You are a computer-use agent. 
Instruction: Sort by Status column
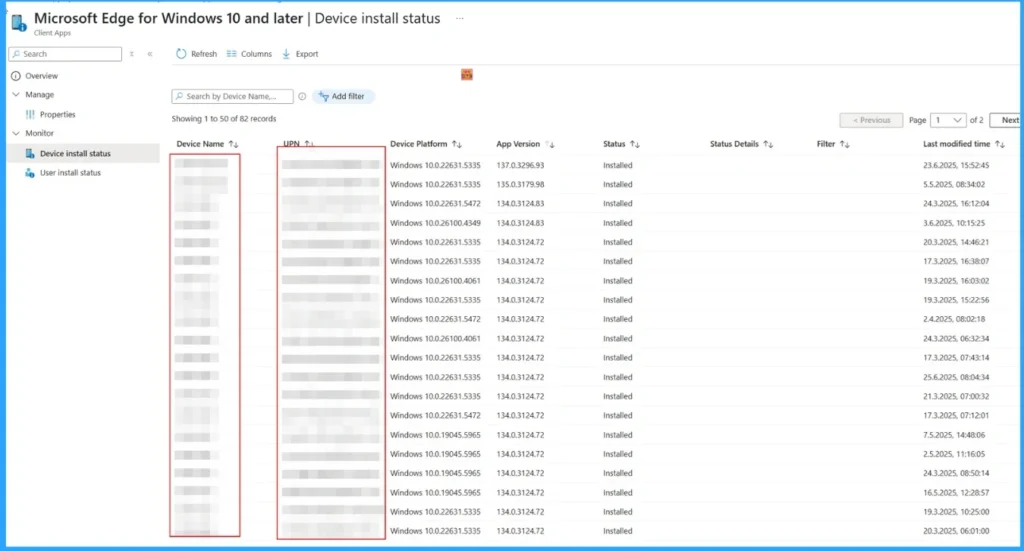[635, 144]
